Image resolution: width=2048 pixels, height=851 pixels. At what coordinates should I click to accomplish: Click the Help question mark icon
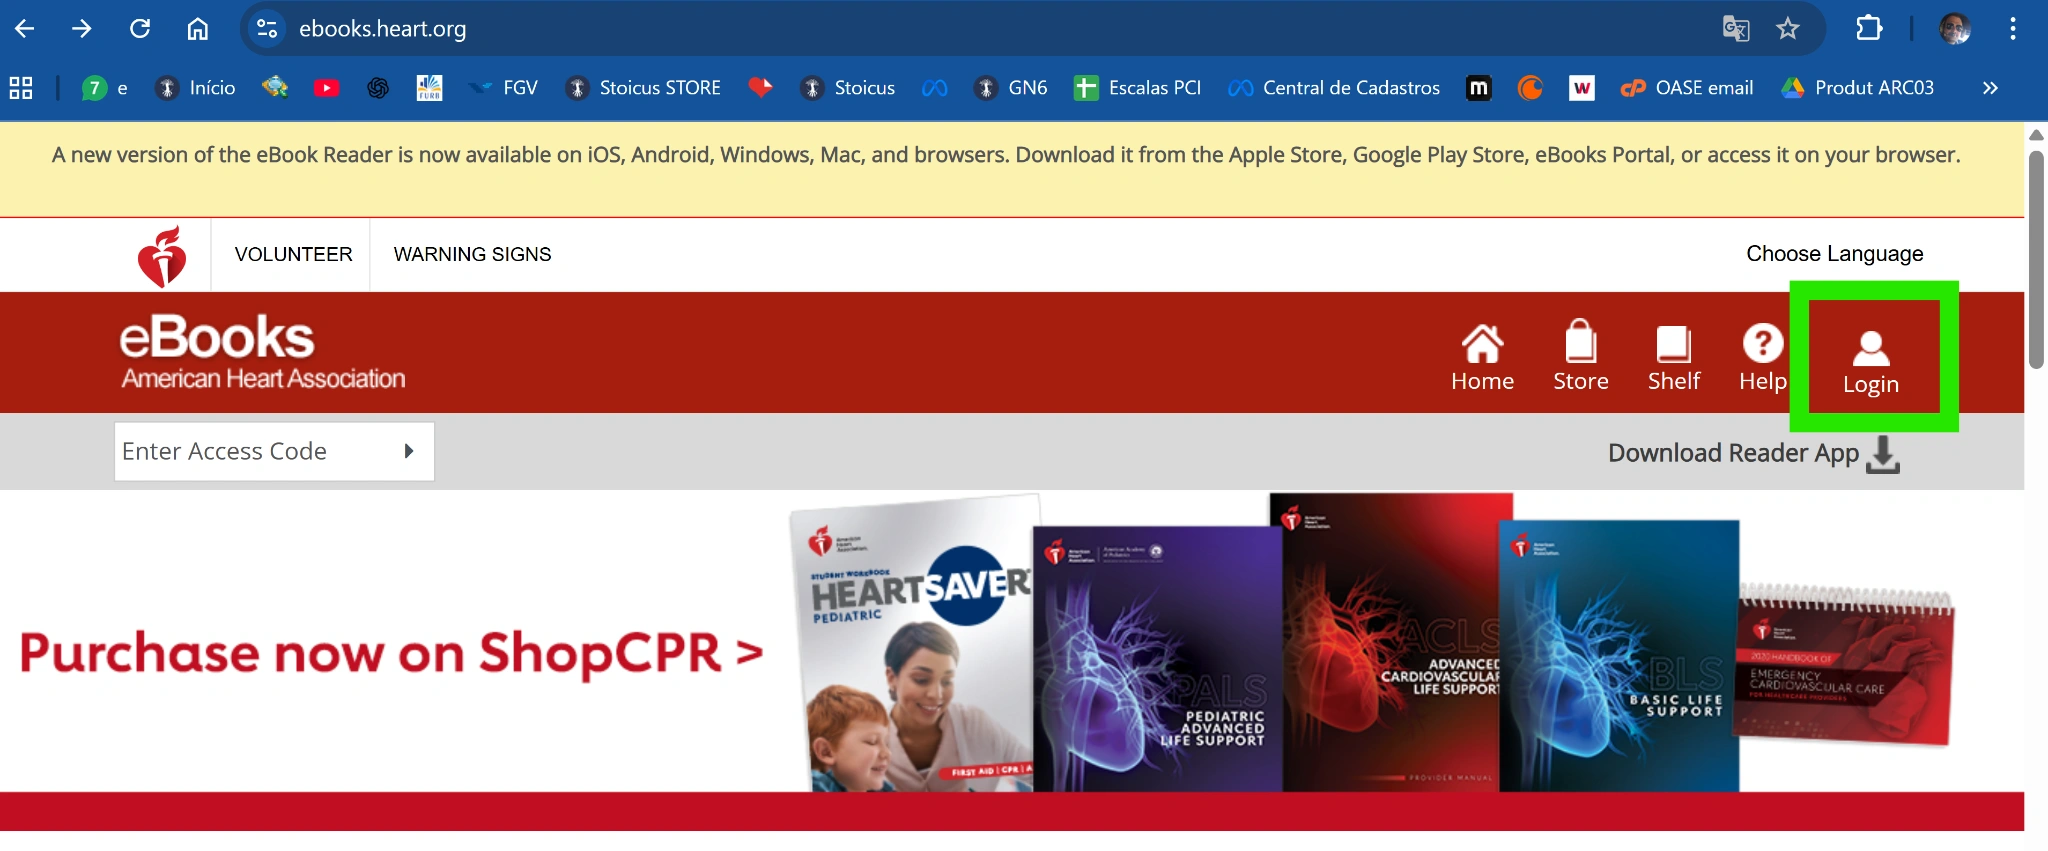coord(1762,344)
